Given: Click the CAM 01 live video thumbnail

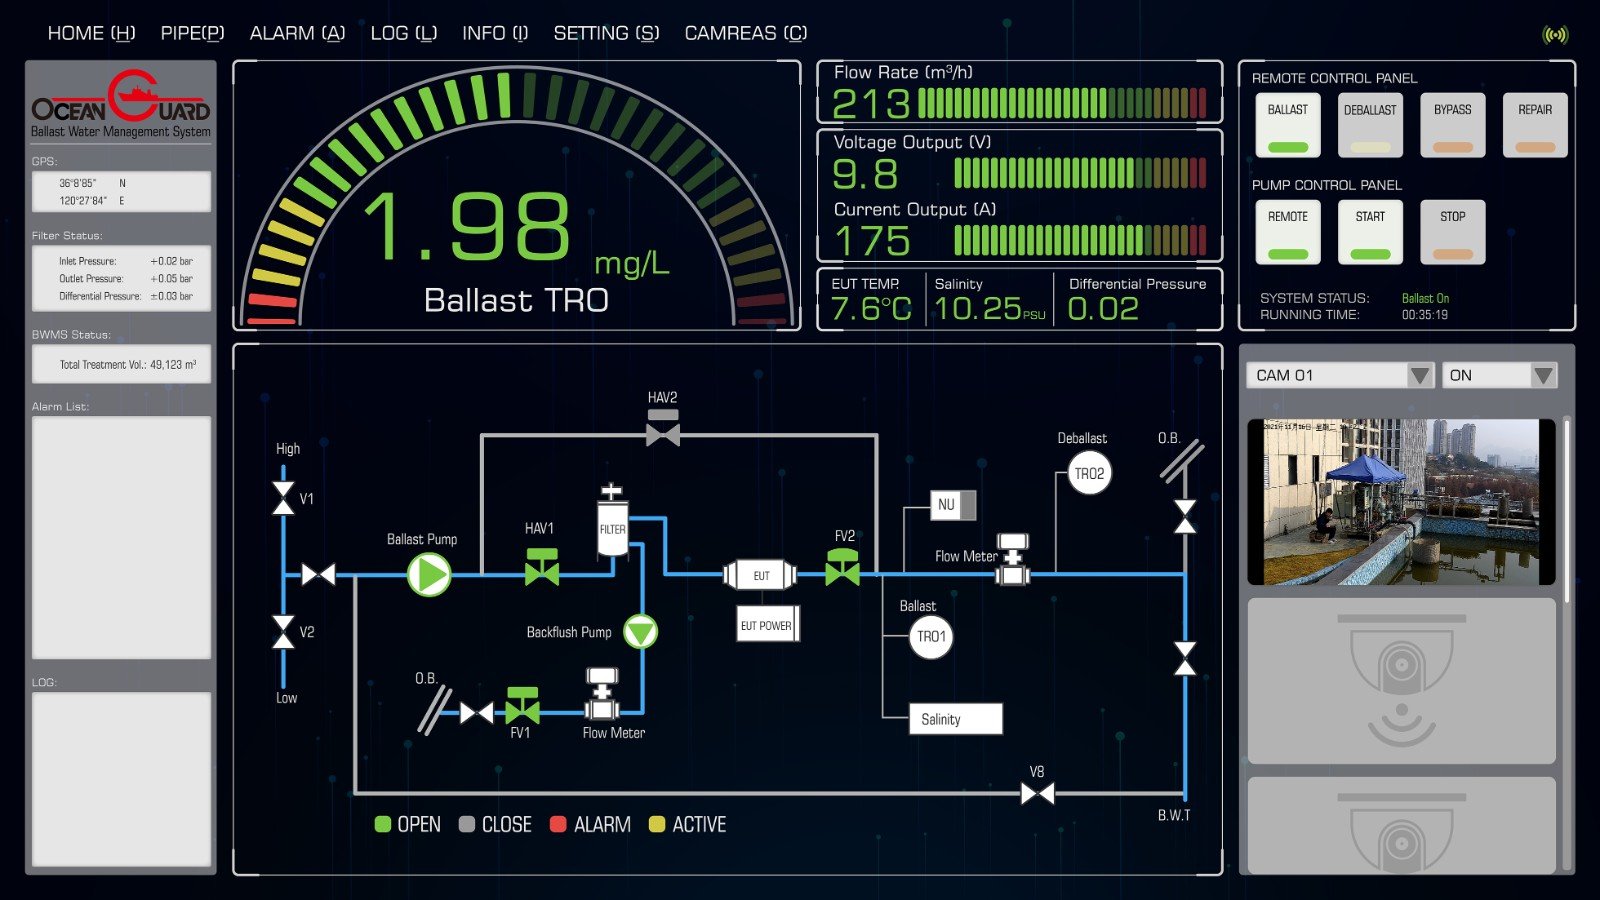Looking at the screenshot, I should (1401, 501).
